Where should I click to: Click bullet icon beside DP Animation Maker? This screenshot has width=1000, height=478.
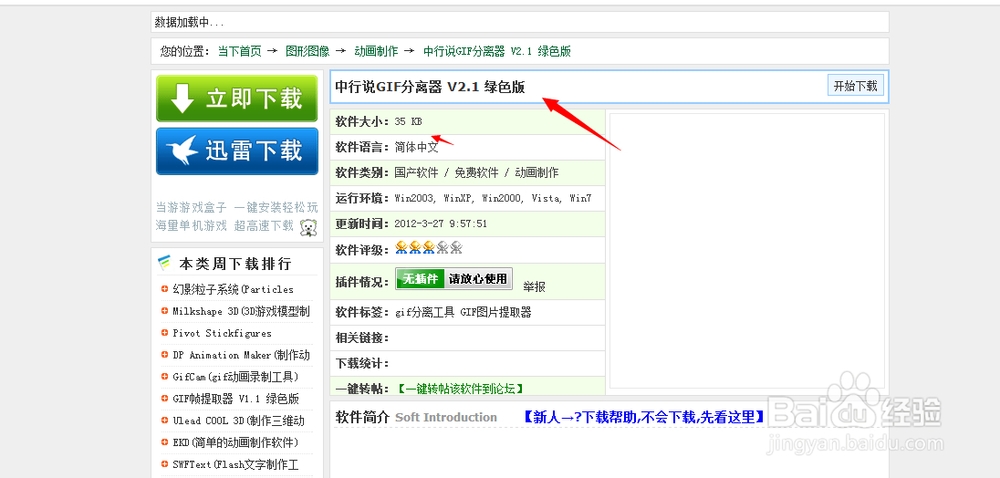[x=165, y=354]
